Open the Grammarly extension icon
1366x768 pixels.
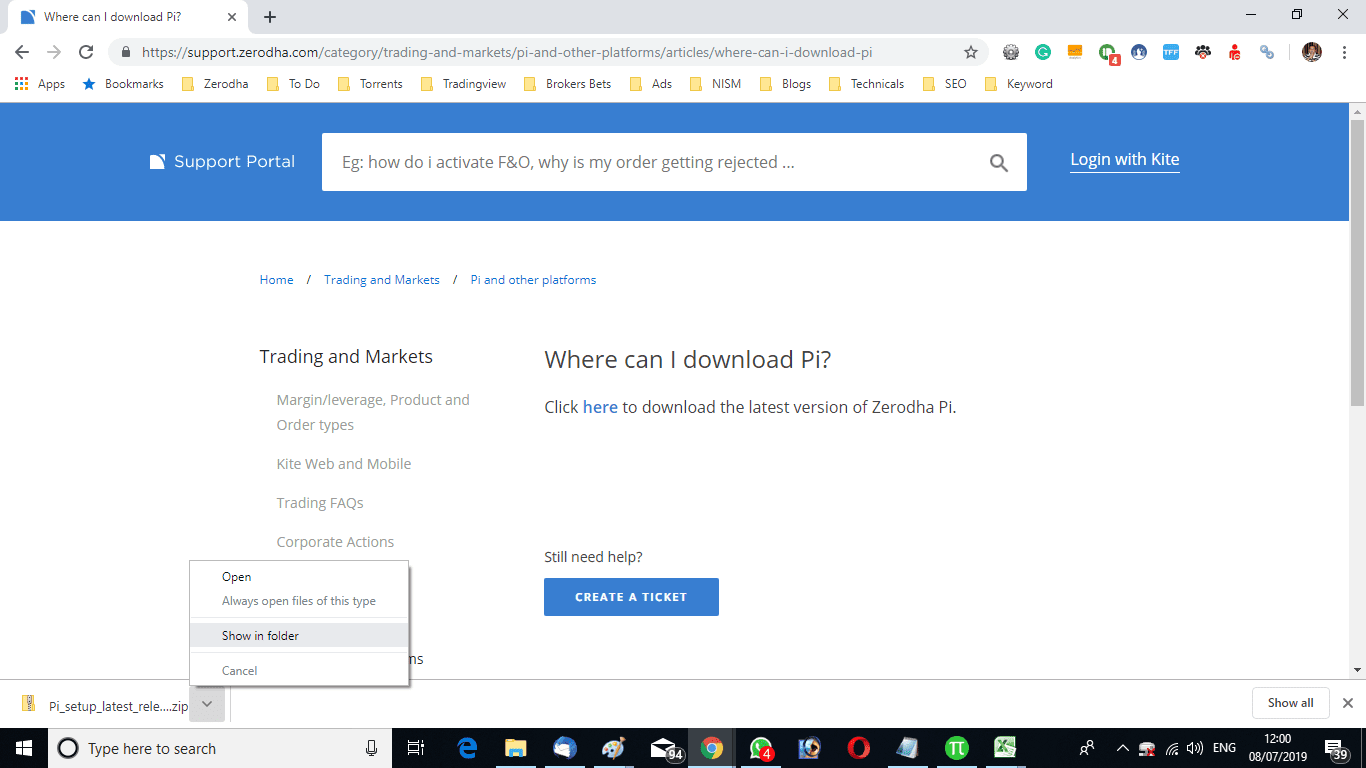(x=1043, y=52)
